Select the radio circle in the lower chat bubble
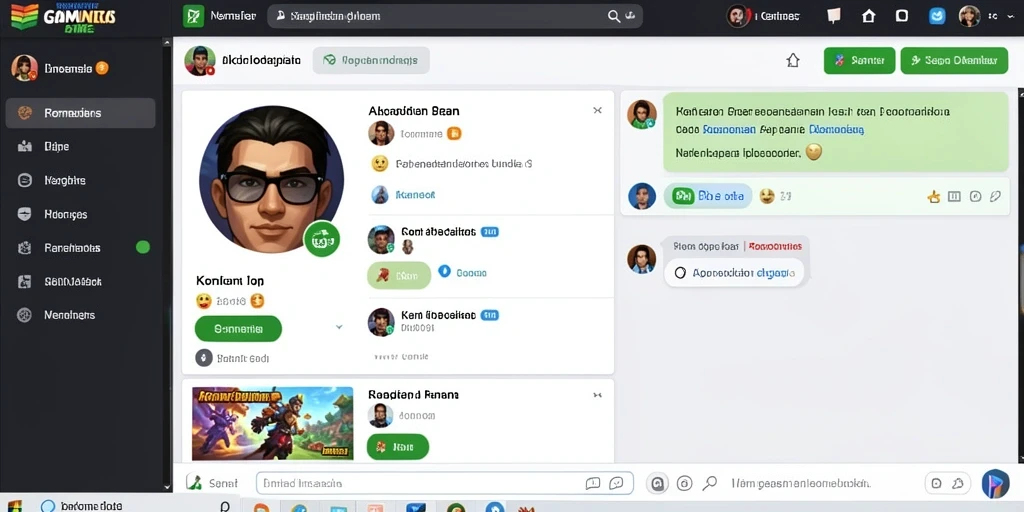 pos(680,273)
